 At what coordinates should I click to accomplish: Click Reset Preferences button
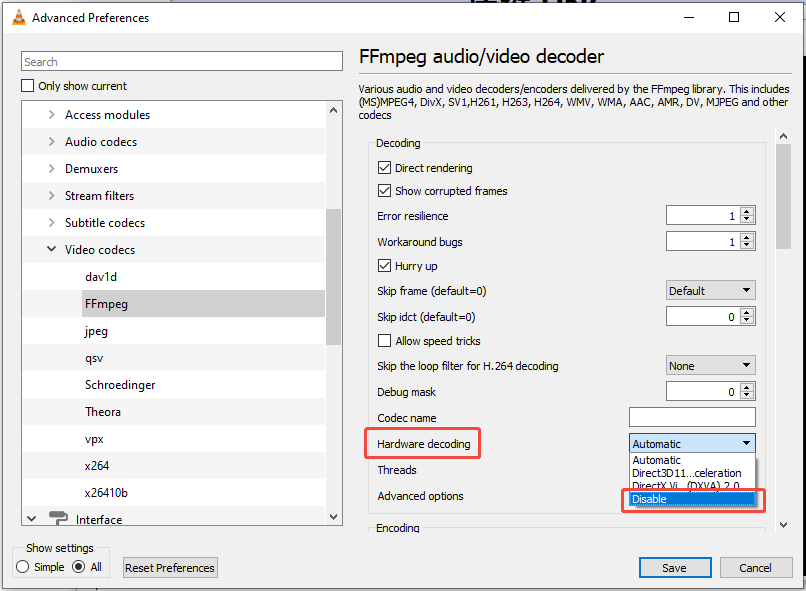pos(170,567)
